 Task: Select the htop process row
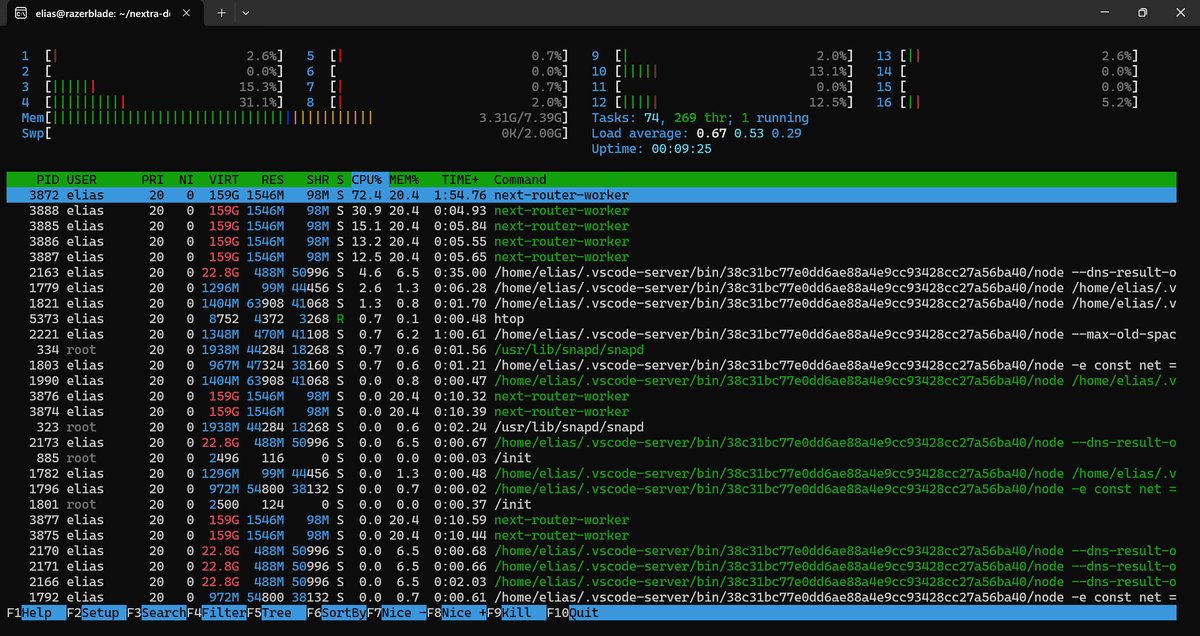point(300,318)
